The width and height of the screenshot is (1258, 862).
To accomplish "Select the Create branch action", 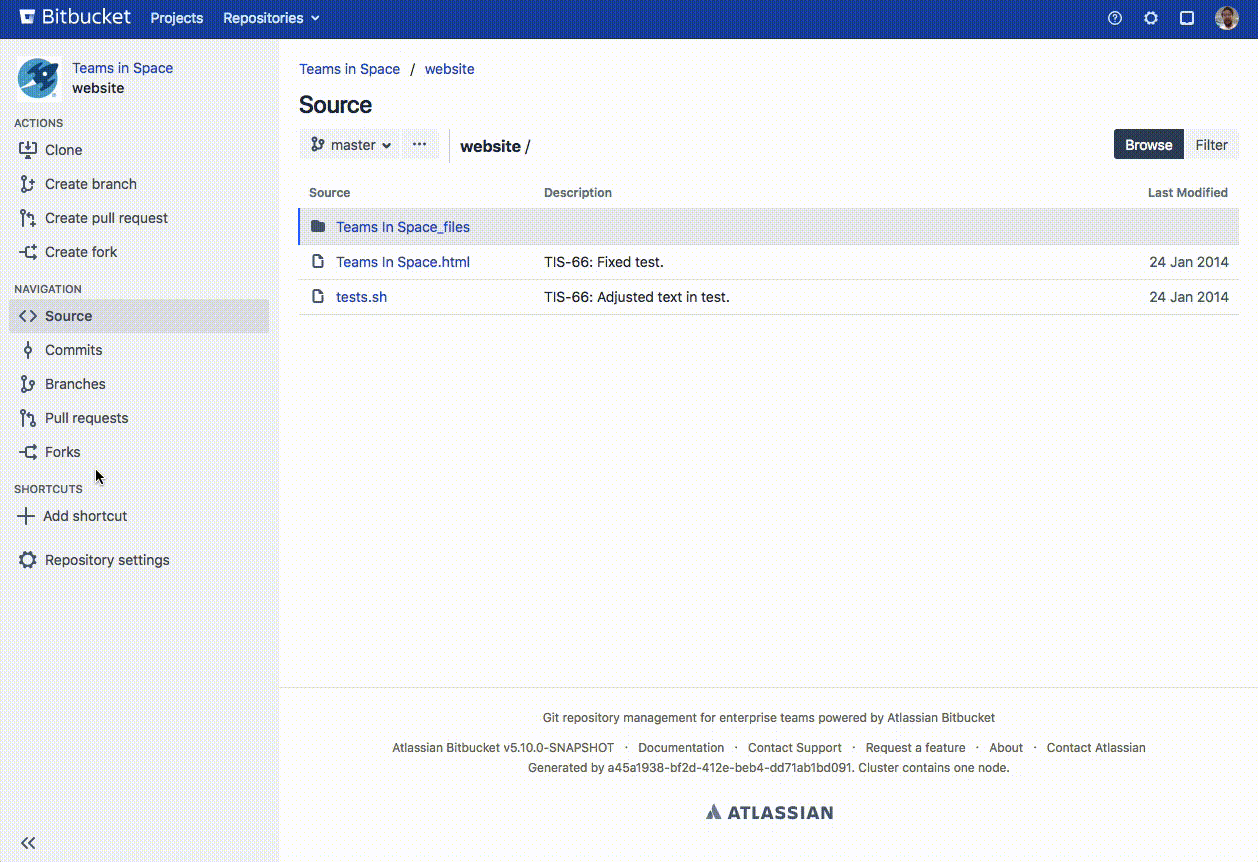I will click(x=89, y=184).
